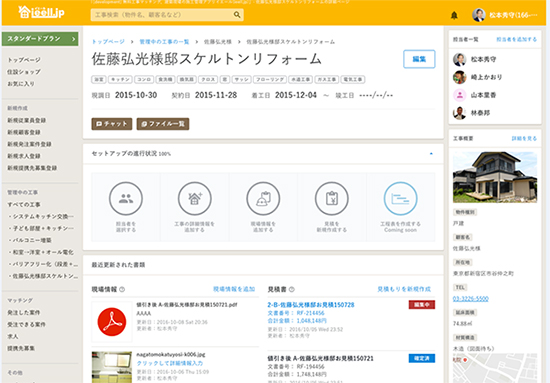Click クリックして詳細情報入力 link
The image size is (550, 383).
click(x=170, y=363)
